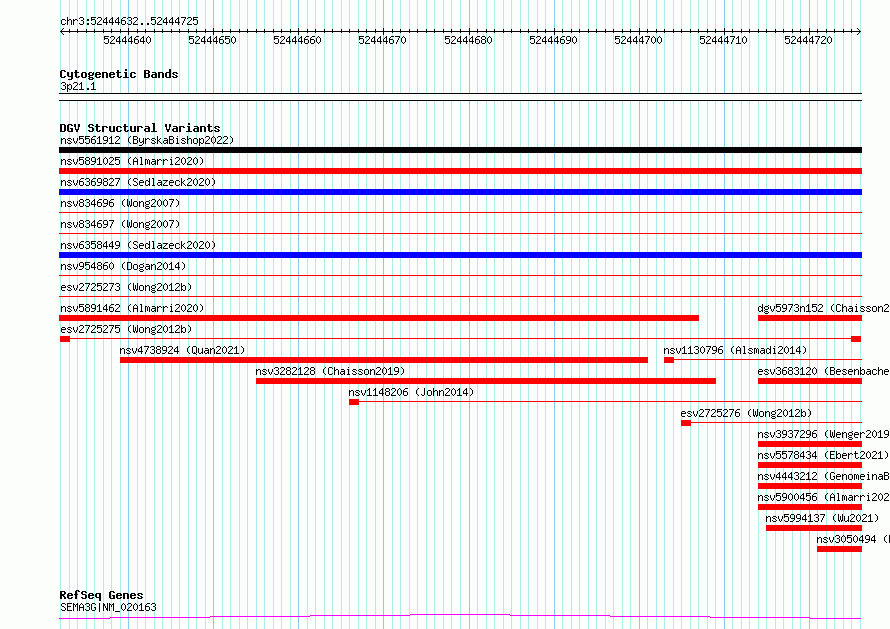Select the red nsv5891462 variant bar
This screenshot has width=890, height=629.
click(379, 318)
